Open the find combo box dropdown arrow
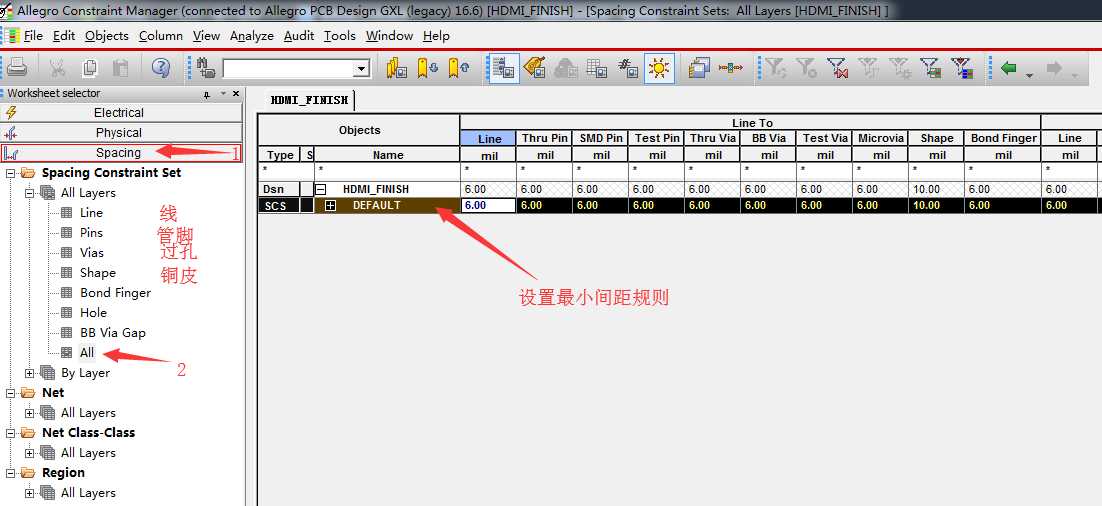 pos(362,69)
